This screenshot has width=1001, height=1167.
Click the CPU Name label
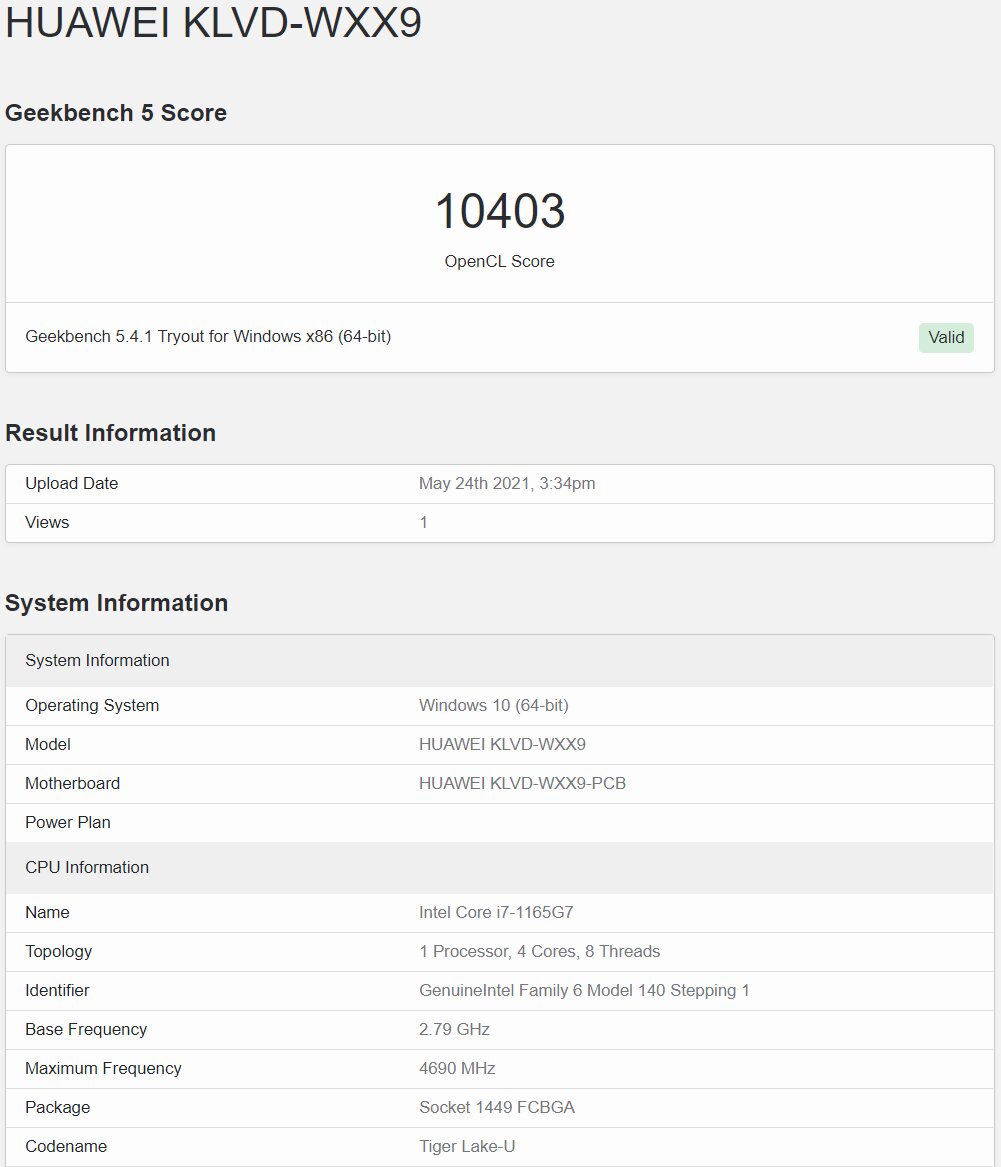coord(47,912)
